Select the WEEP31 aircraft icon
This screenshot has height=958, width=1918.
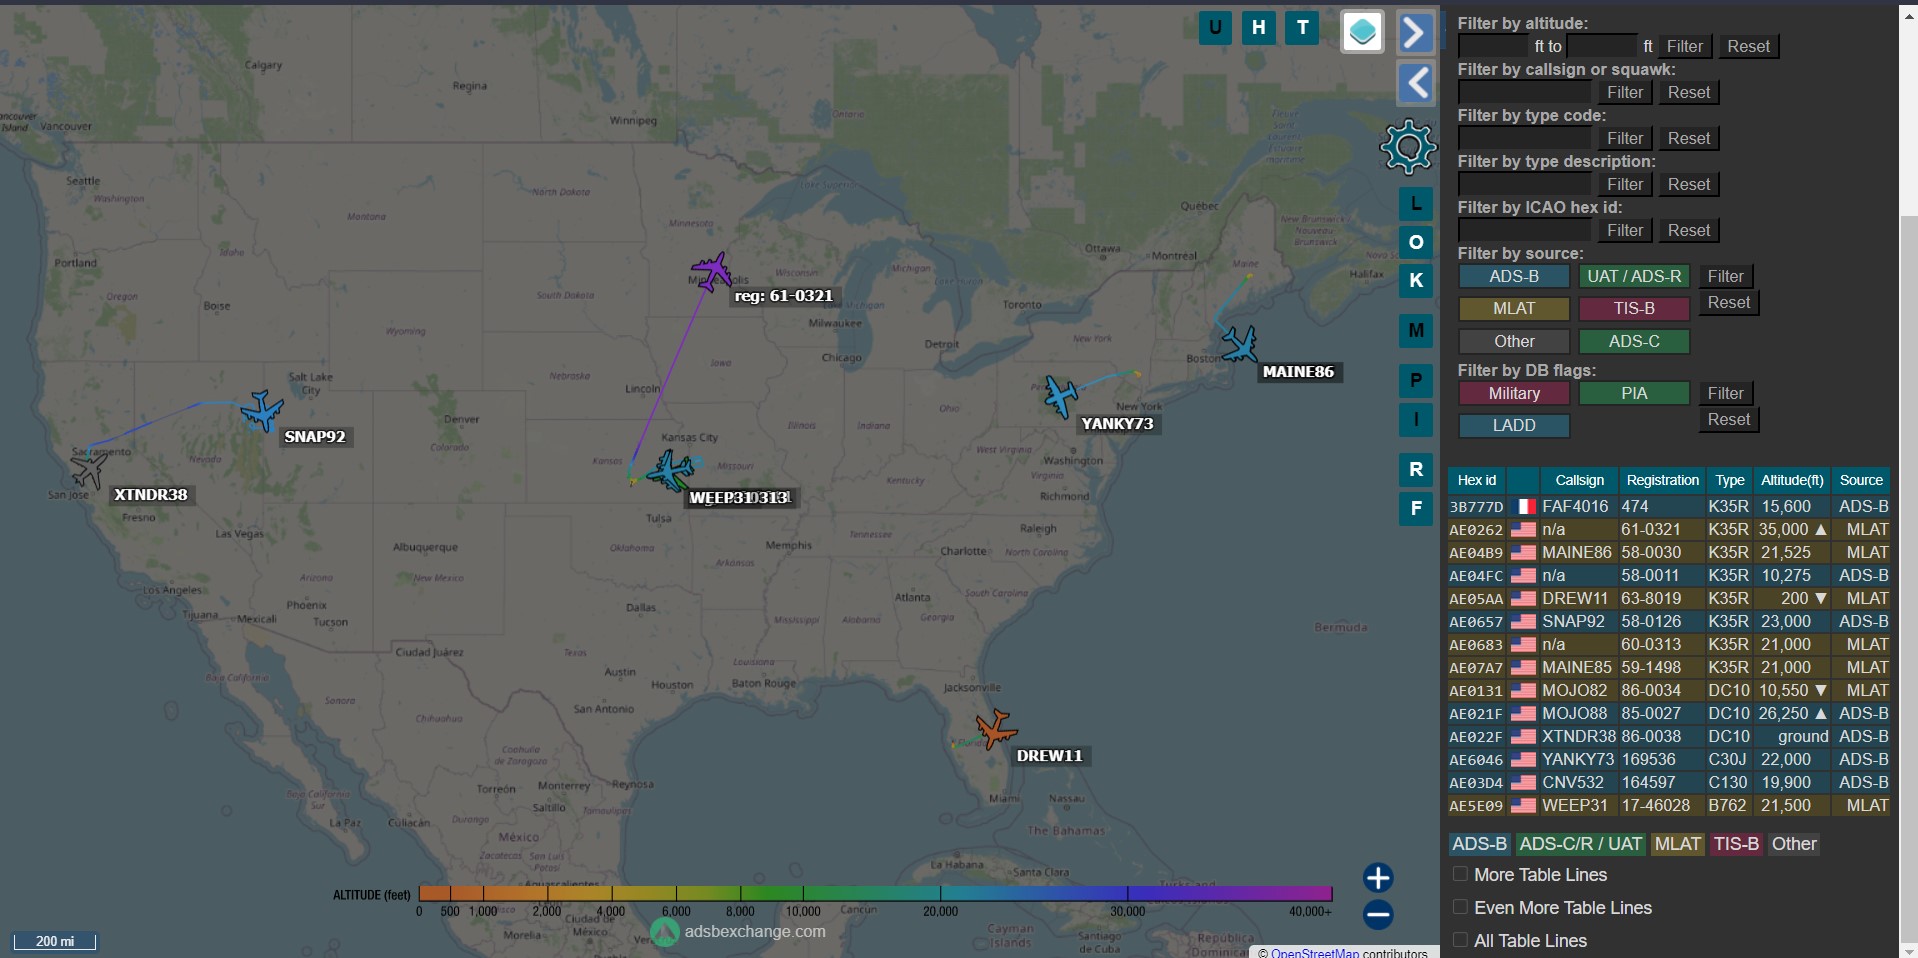[670, 470]
